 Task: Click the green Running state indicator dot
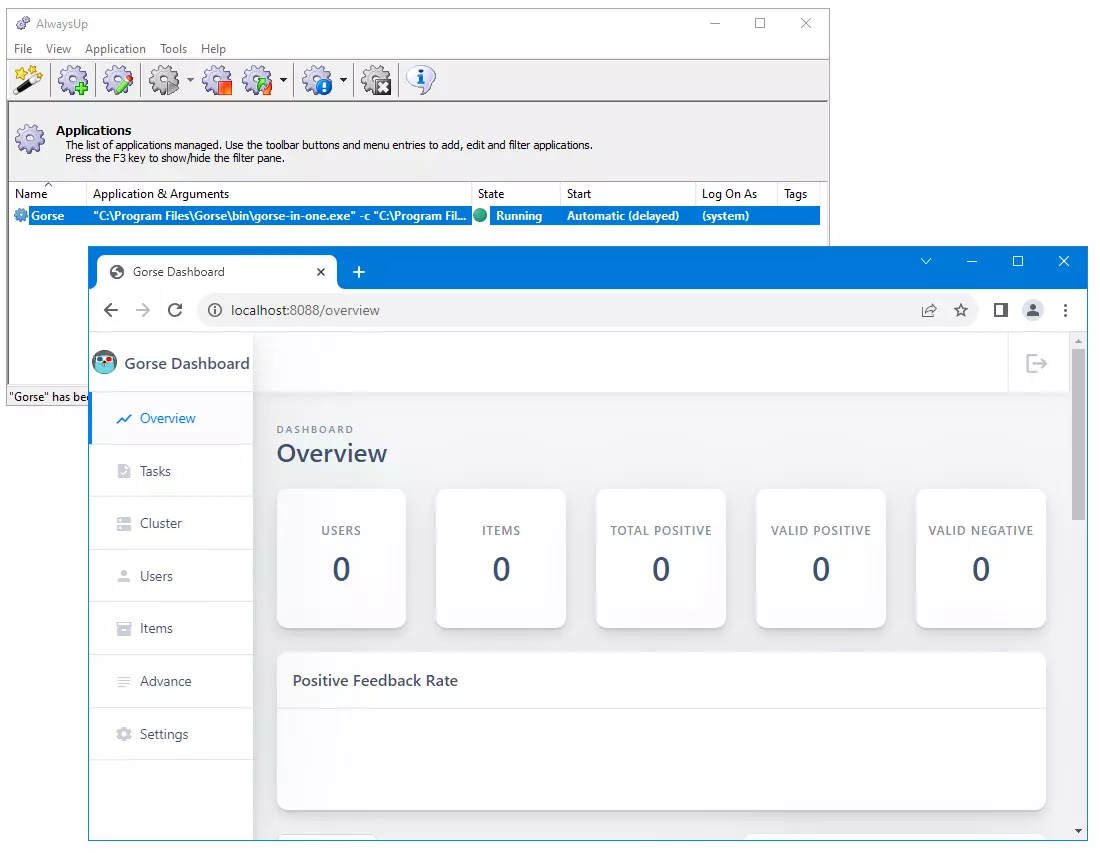click(480, 215)
